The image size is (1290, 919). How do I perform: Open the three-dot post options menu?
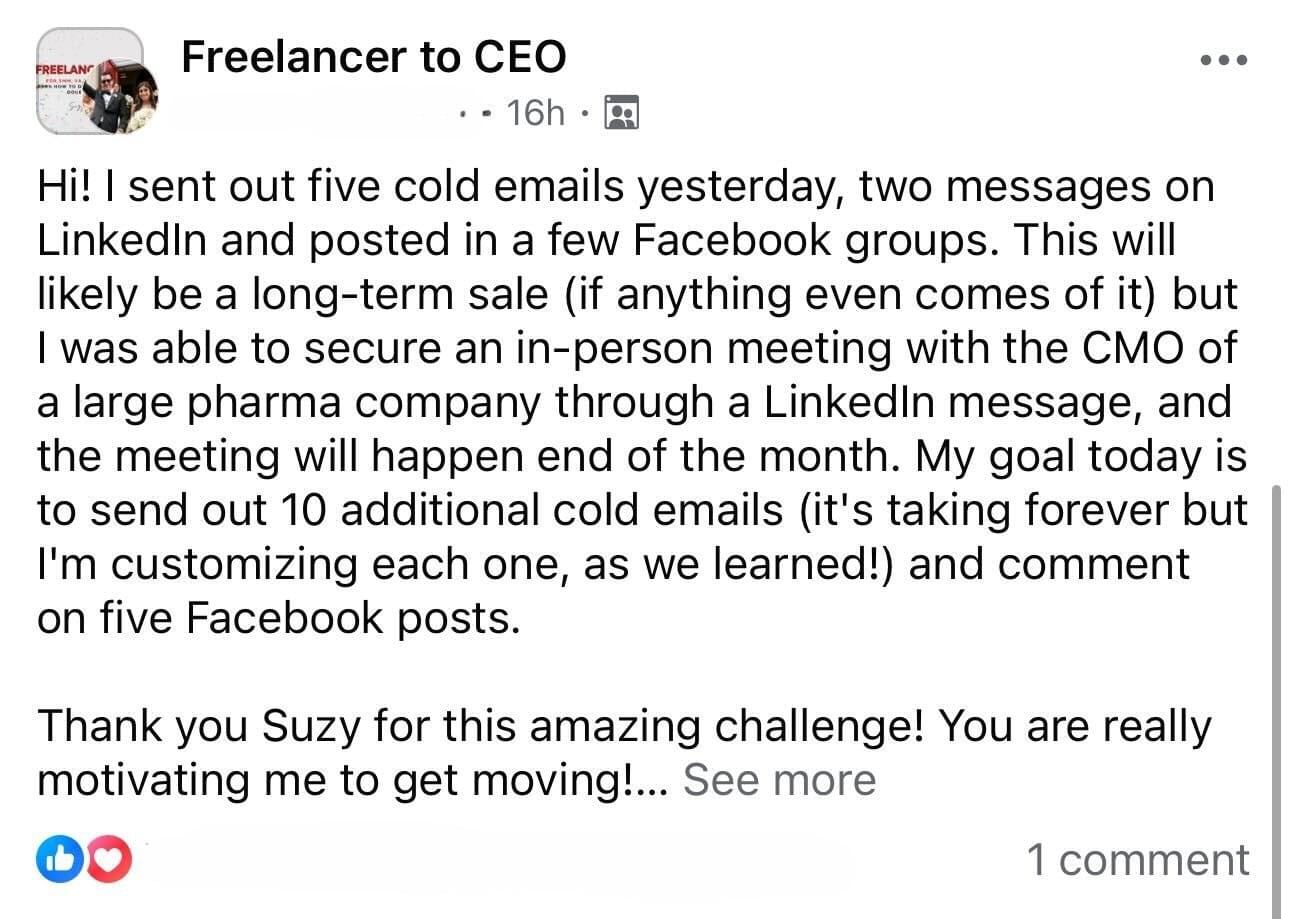(x=1223, y=60)
